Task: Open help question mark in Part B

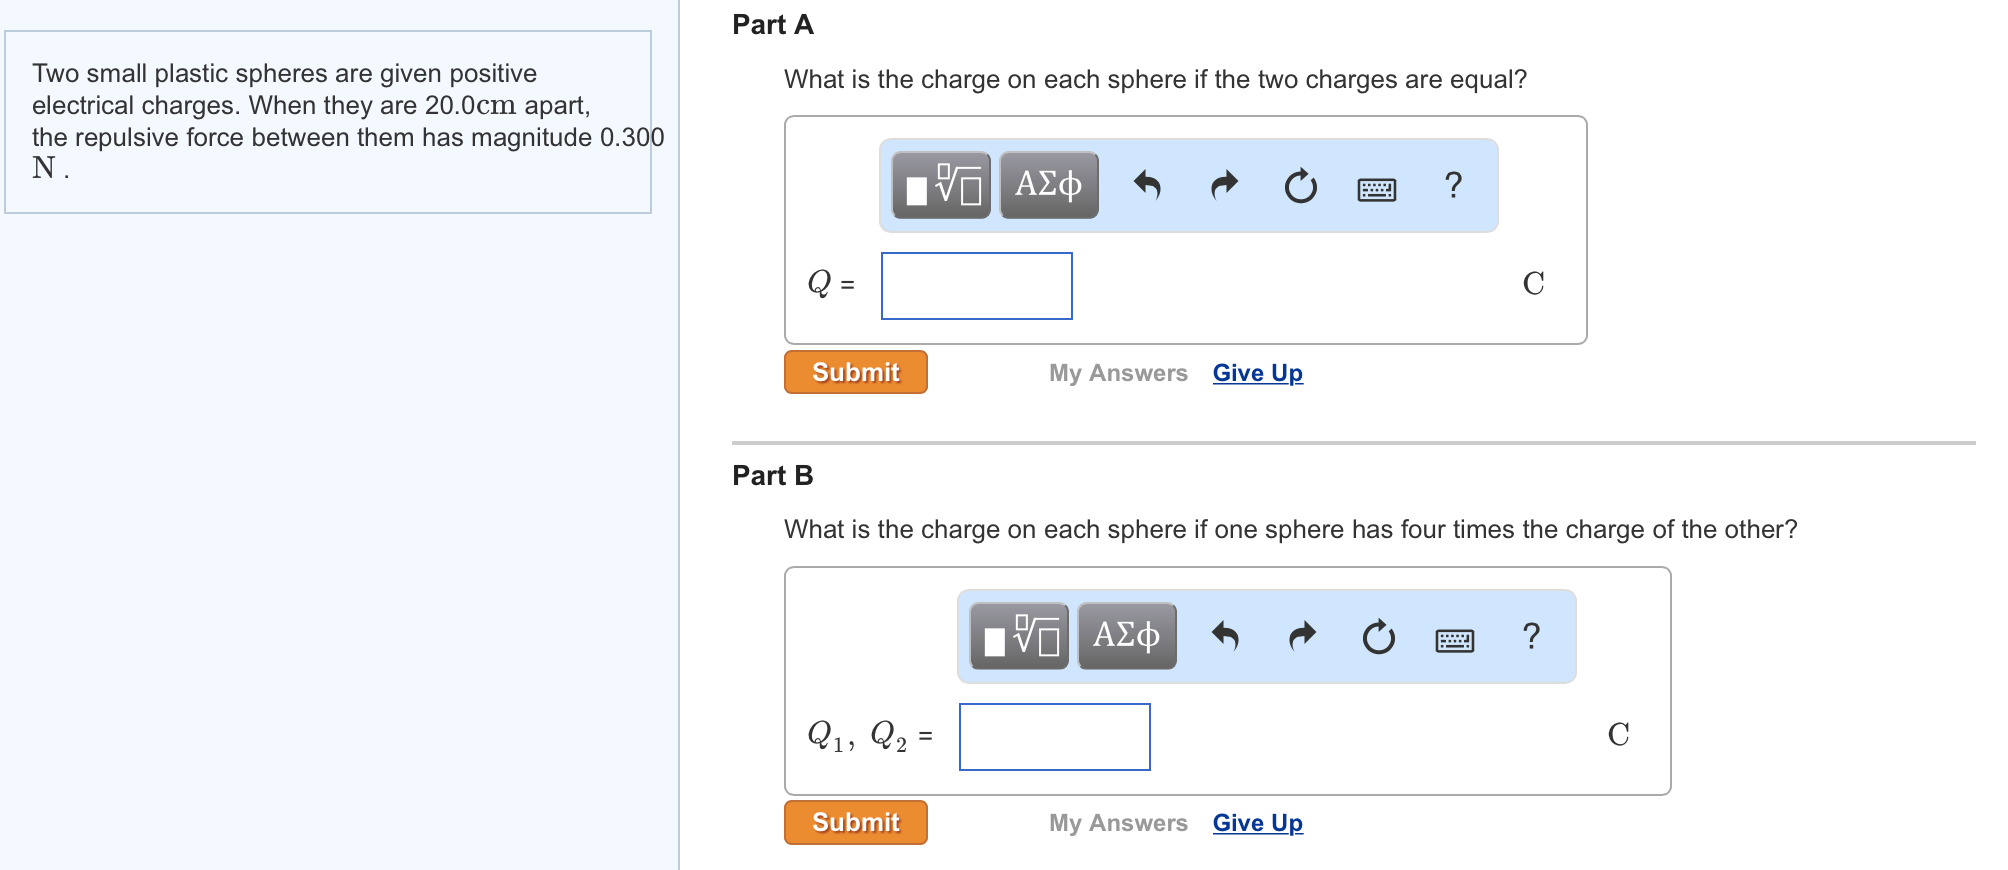Action: tap(1532, 637)
